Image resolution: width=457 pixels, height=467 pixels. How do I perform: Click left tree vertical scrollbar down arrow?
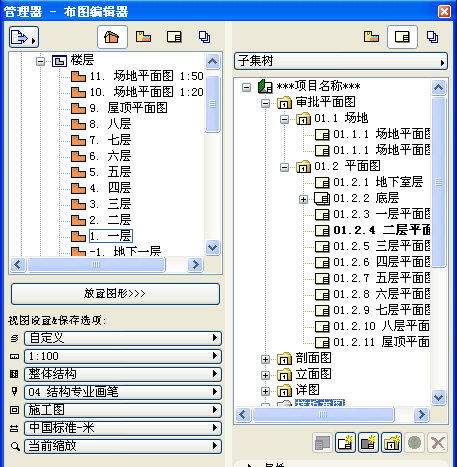pos(212,248)
